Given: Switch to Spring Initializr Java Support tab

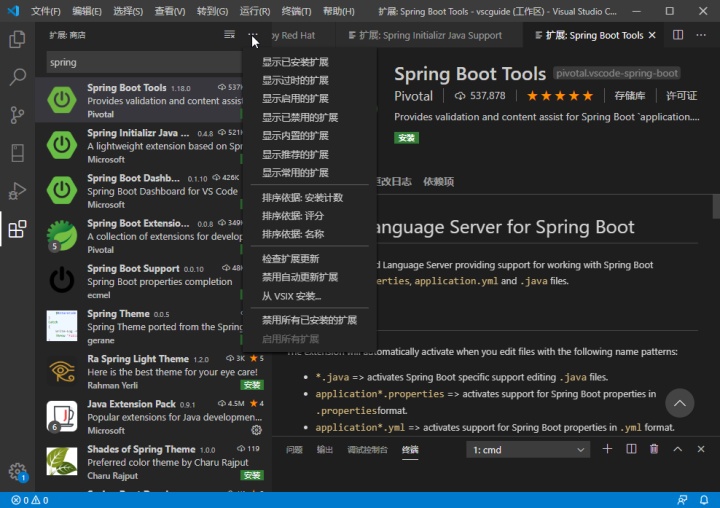Looking at the screenshot, I should (429, 35).
